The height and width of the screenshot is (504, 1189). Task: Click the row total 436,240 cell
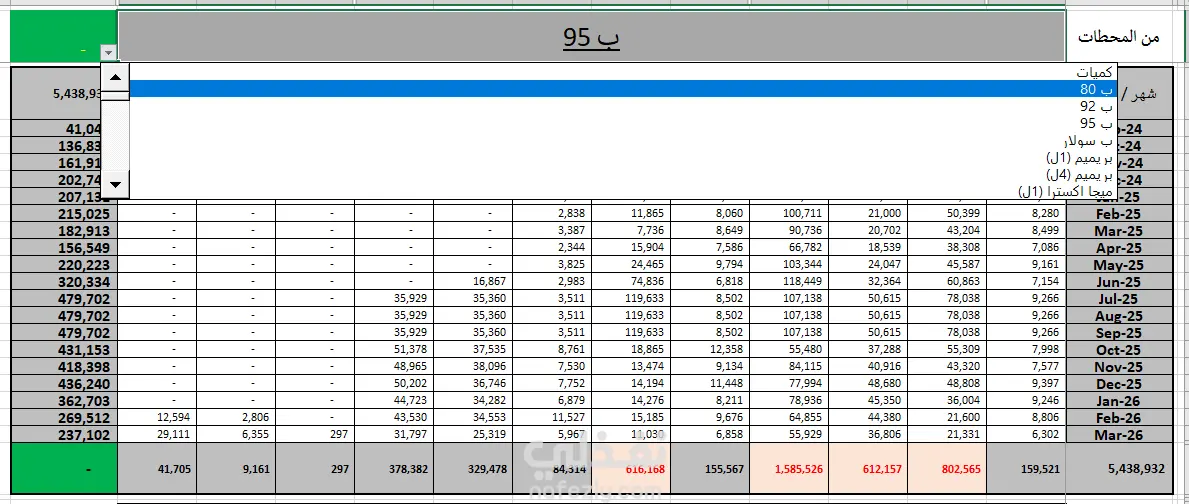[64, 384]
